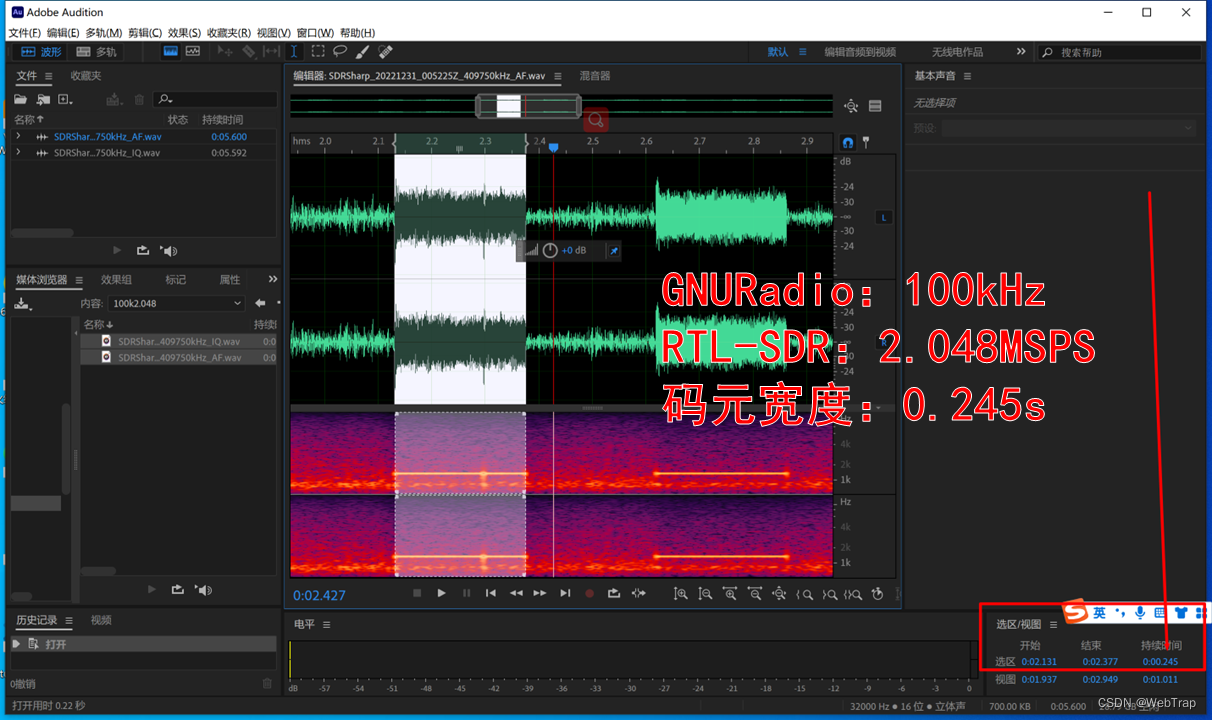Viewport: 1212px width, 720px height.
Task: Click Zoom Out Full icon
Action: coord(779,594)
